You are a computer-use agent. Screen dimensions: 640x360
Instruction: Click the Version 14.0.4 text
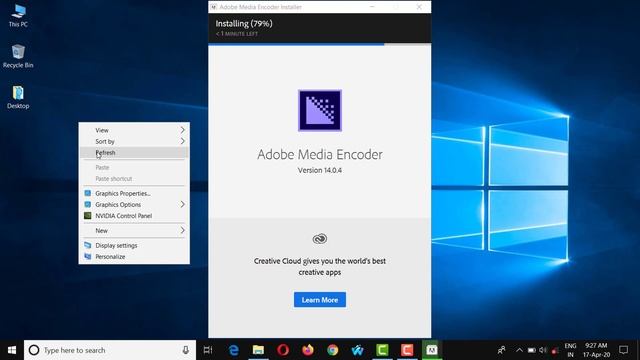(x=320, y=170)
